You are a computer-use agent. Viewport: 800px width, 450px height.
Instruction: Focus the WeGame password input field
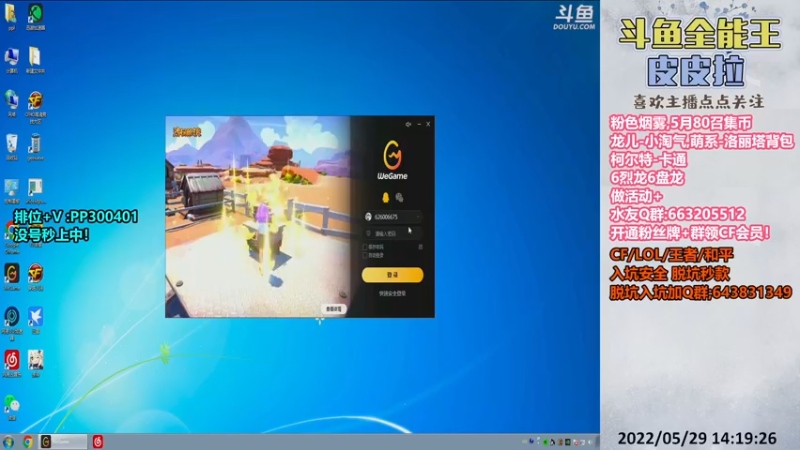click(x=392, y=233)
